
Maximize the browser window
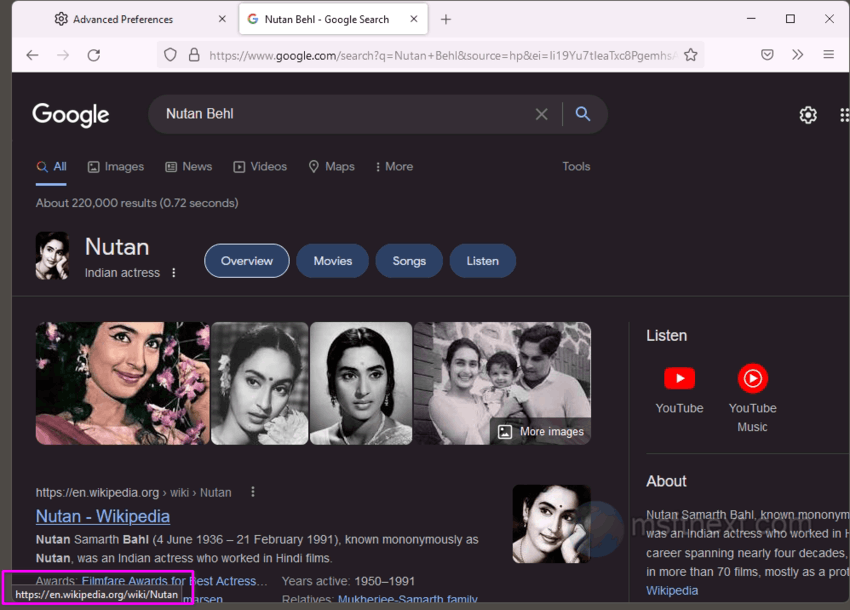coord(790,19)
